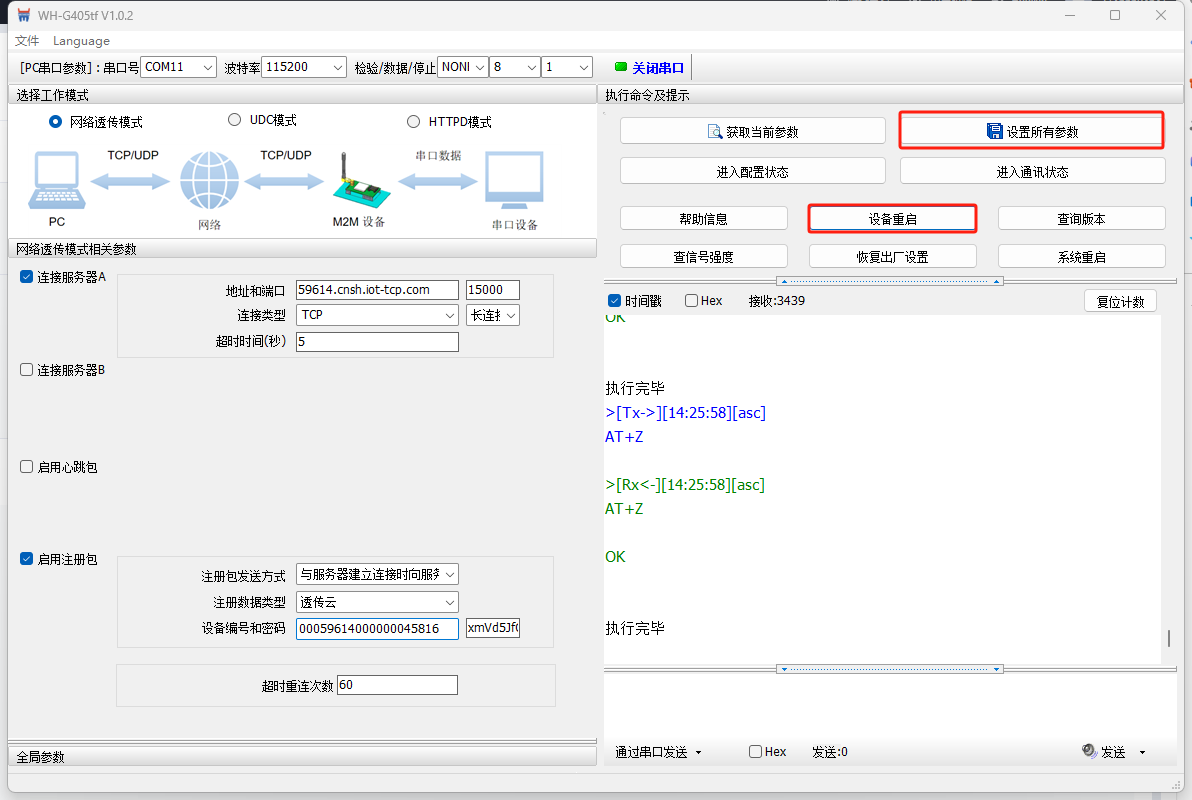This screenshot has height=800, width=1192.
Task: Toggle the 时间戳 timestamp checkbox
Action: (615, 301)
